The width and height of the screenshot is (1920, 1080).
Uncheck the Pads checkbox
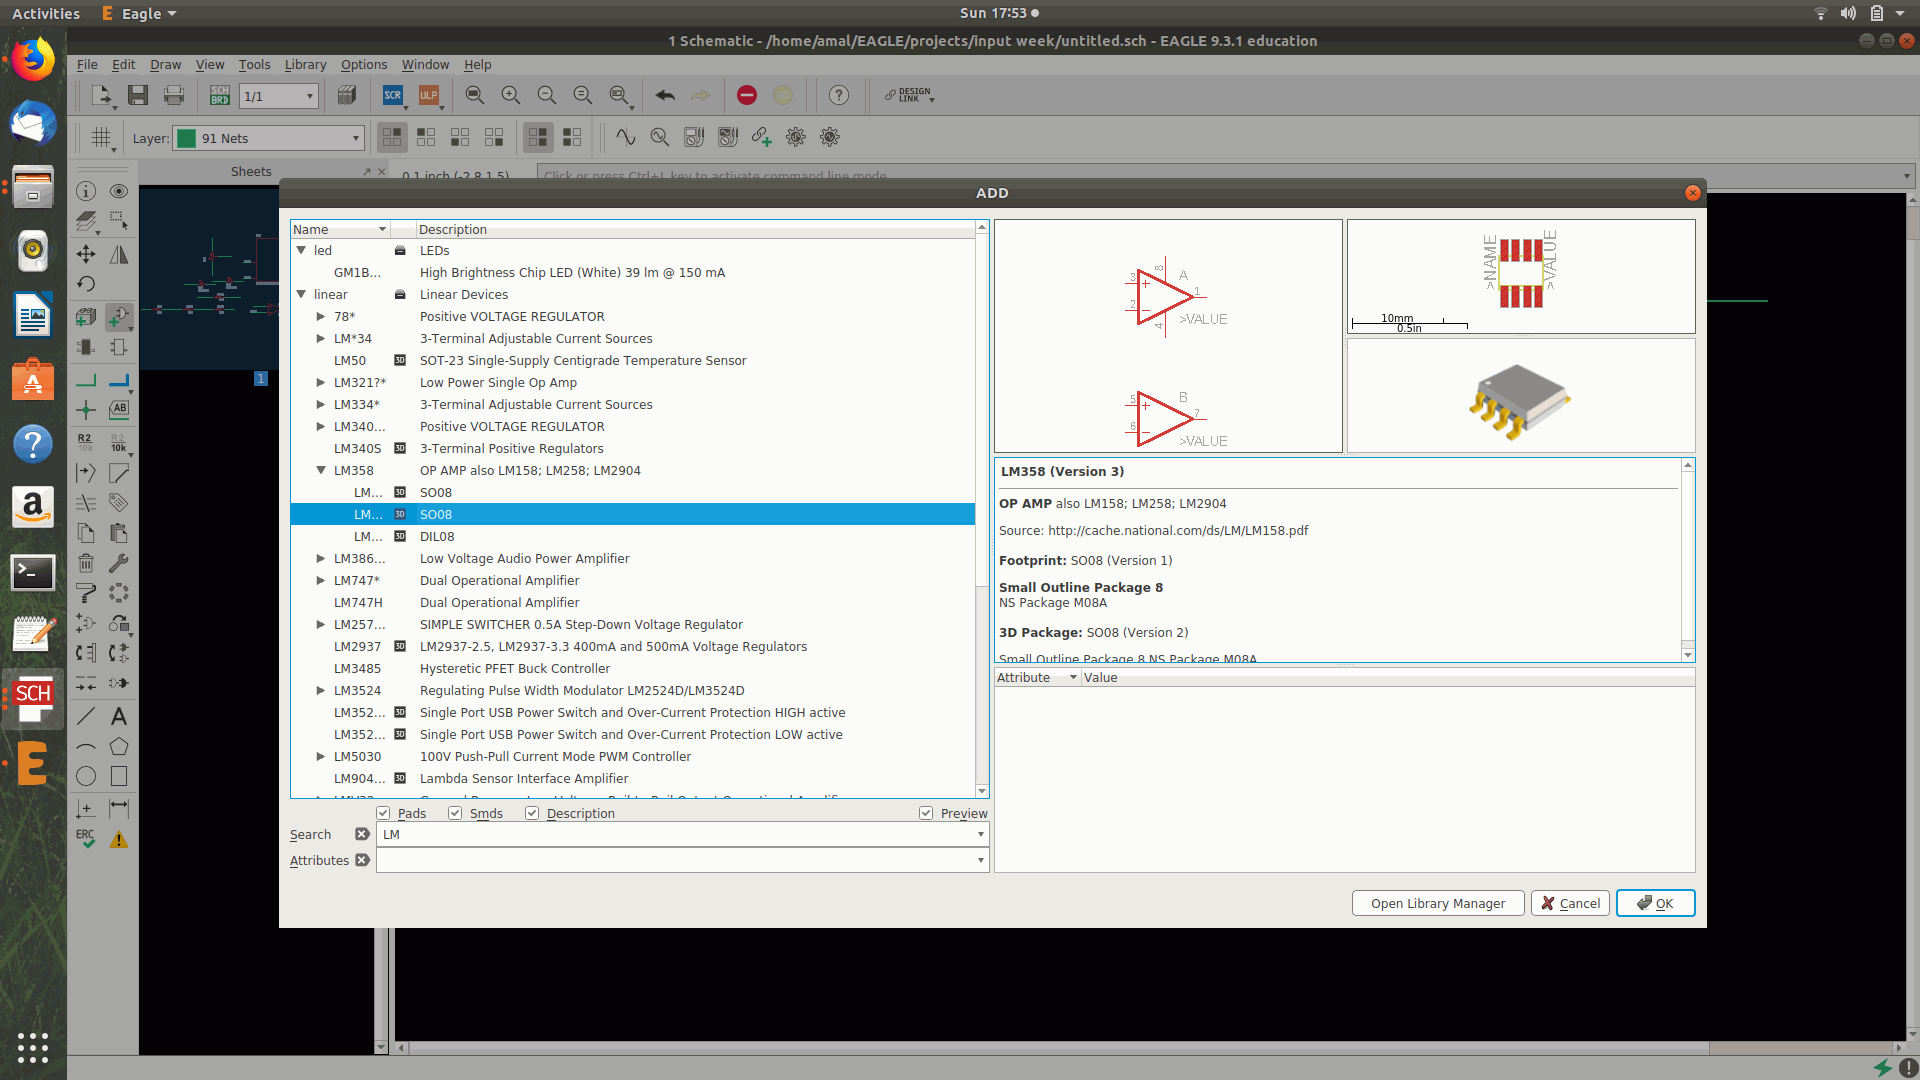[x=384, y=813]
